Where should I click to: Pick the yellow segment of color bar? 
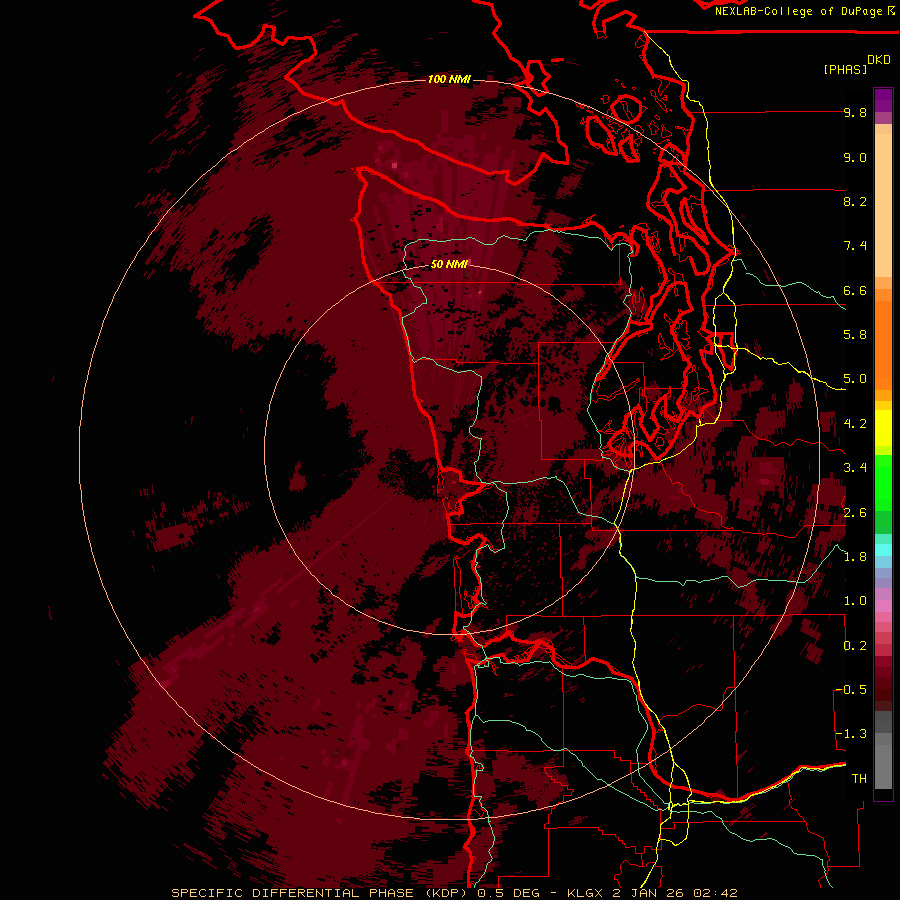pos(883,428)
